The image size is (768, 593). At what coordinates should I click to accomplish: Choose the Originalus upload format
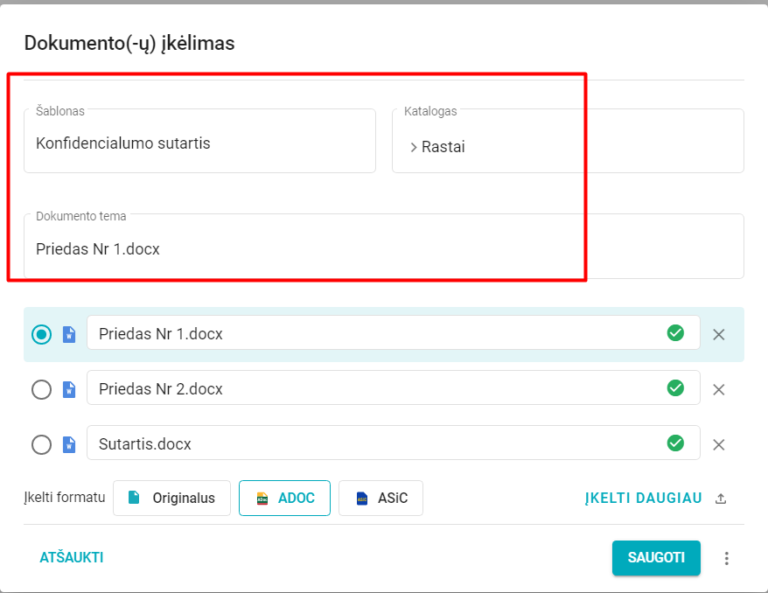click(172, 498)
